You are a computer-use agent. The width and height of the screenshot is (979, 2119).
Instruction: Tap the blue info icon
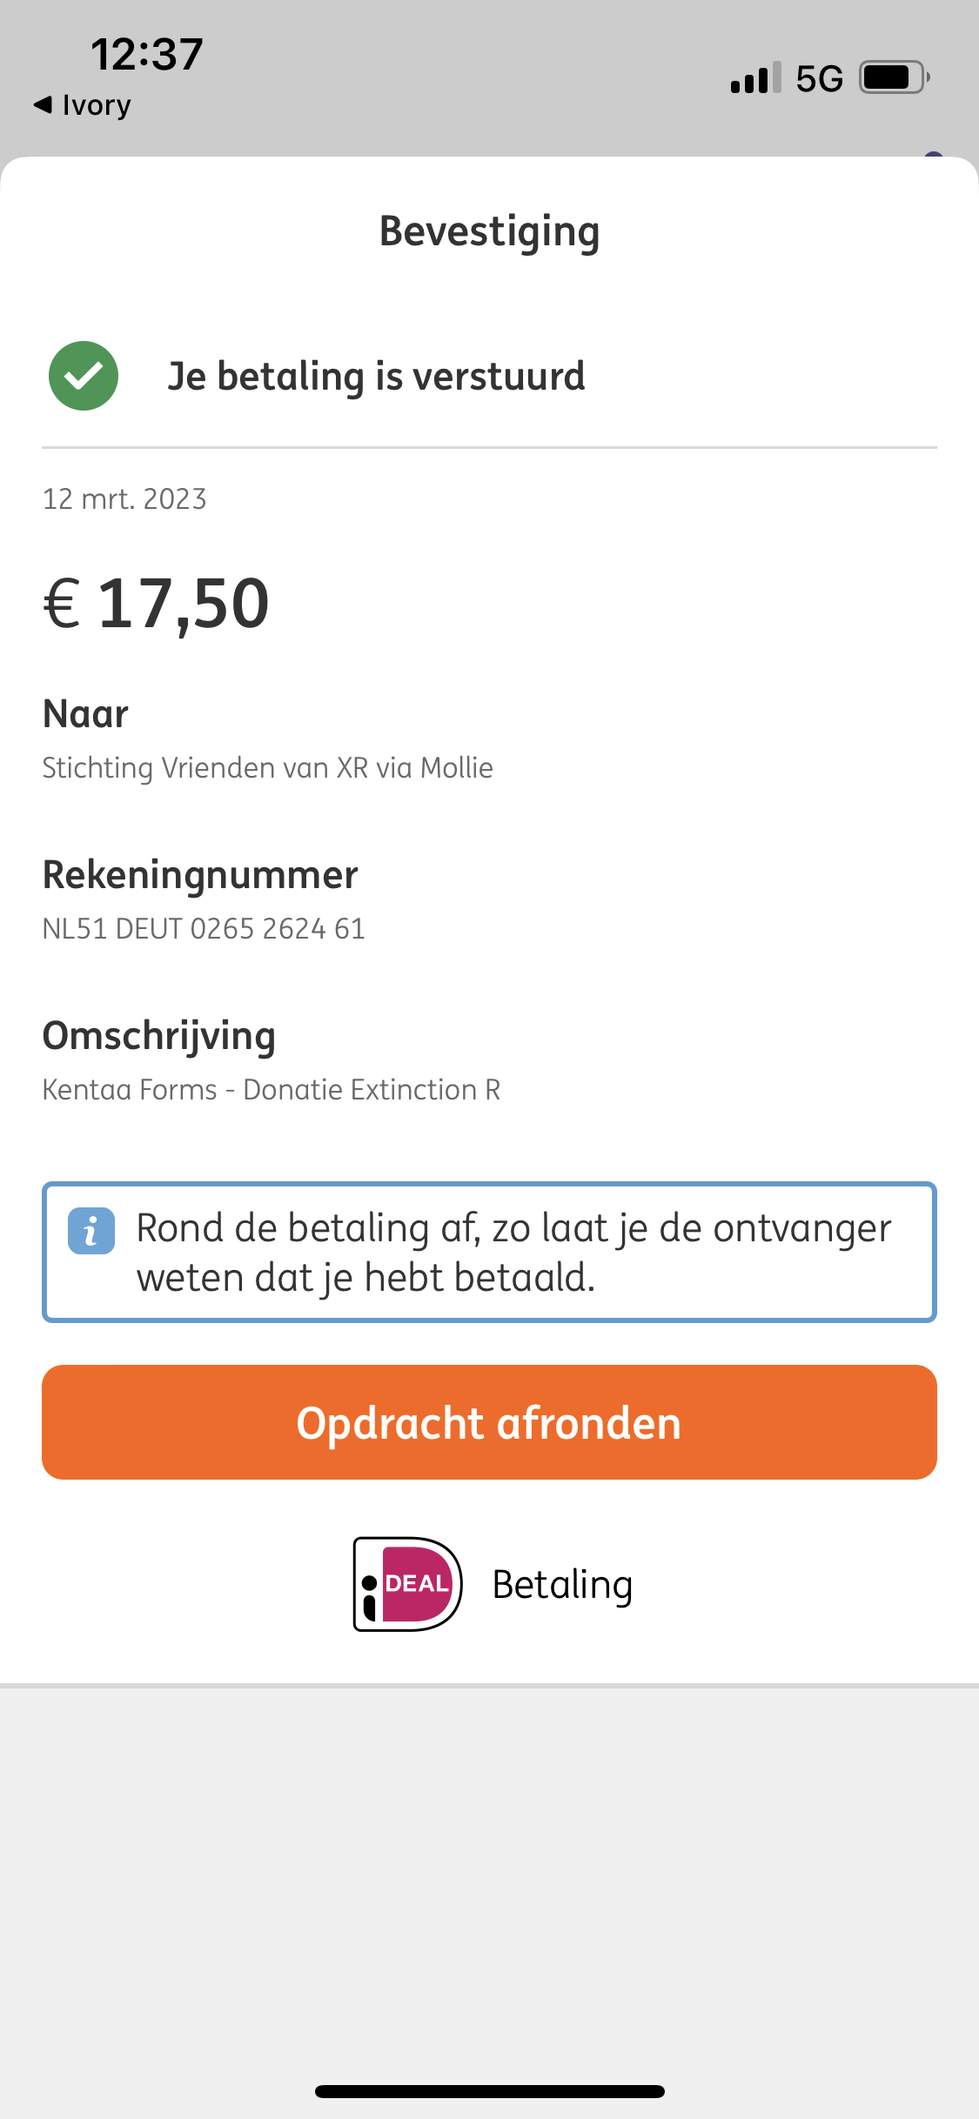(91, 1231)
